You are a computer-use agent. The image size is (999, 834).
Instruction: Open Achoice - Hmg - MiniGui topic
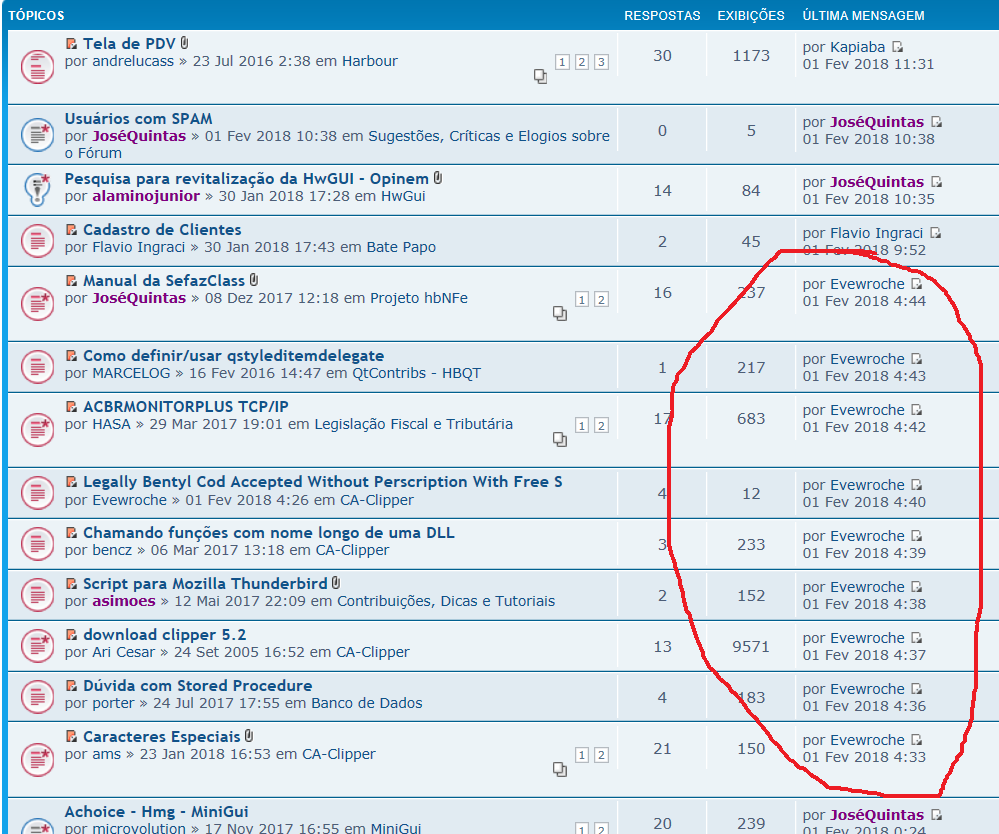pos(156,812)
